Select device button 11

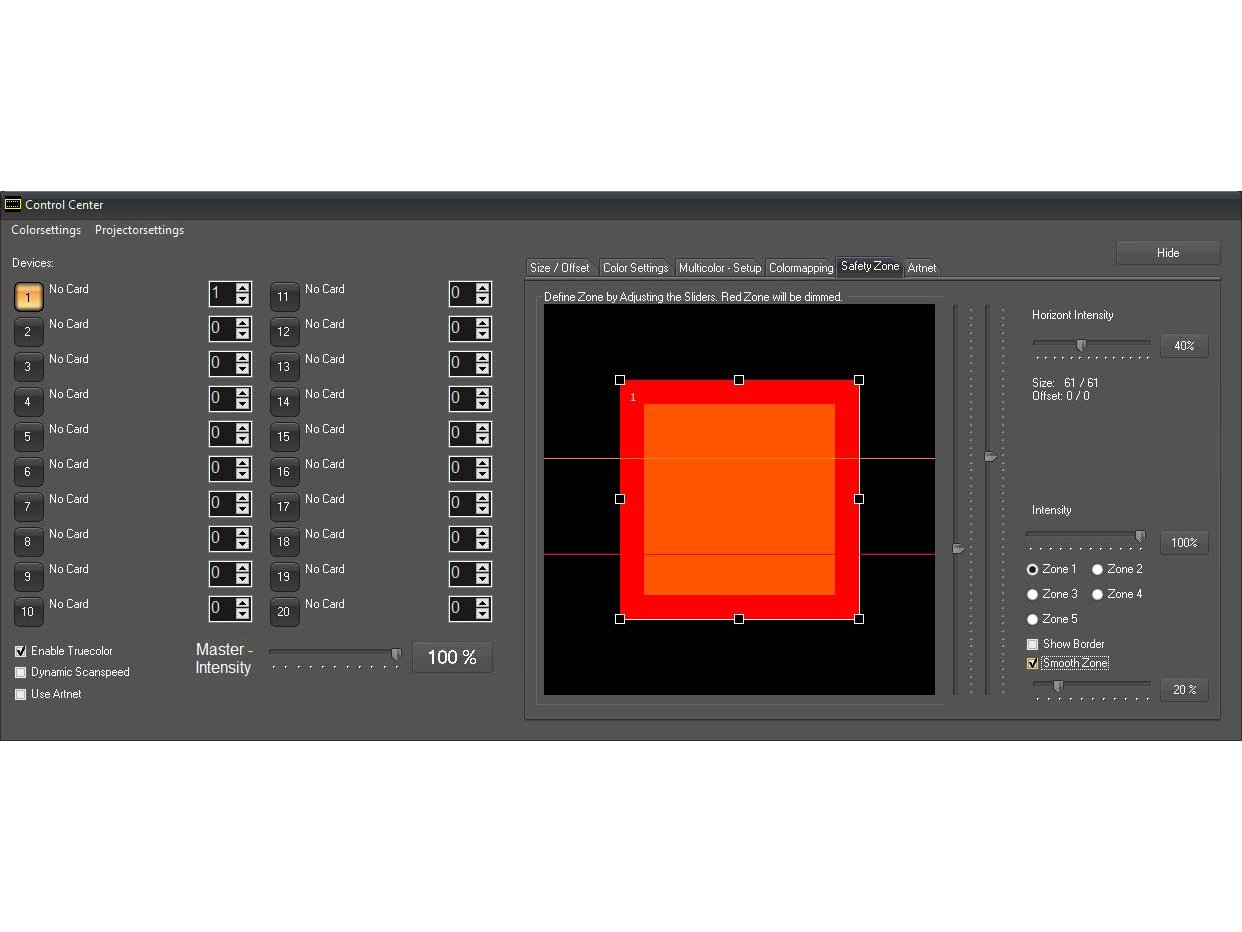[284, 297]
